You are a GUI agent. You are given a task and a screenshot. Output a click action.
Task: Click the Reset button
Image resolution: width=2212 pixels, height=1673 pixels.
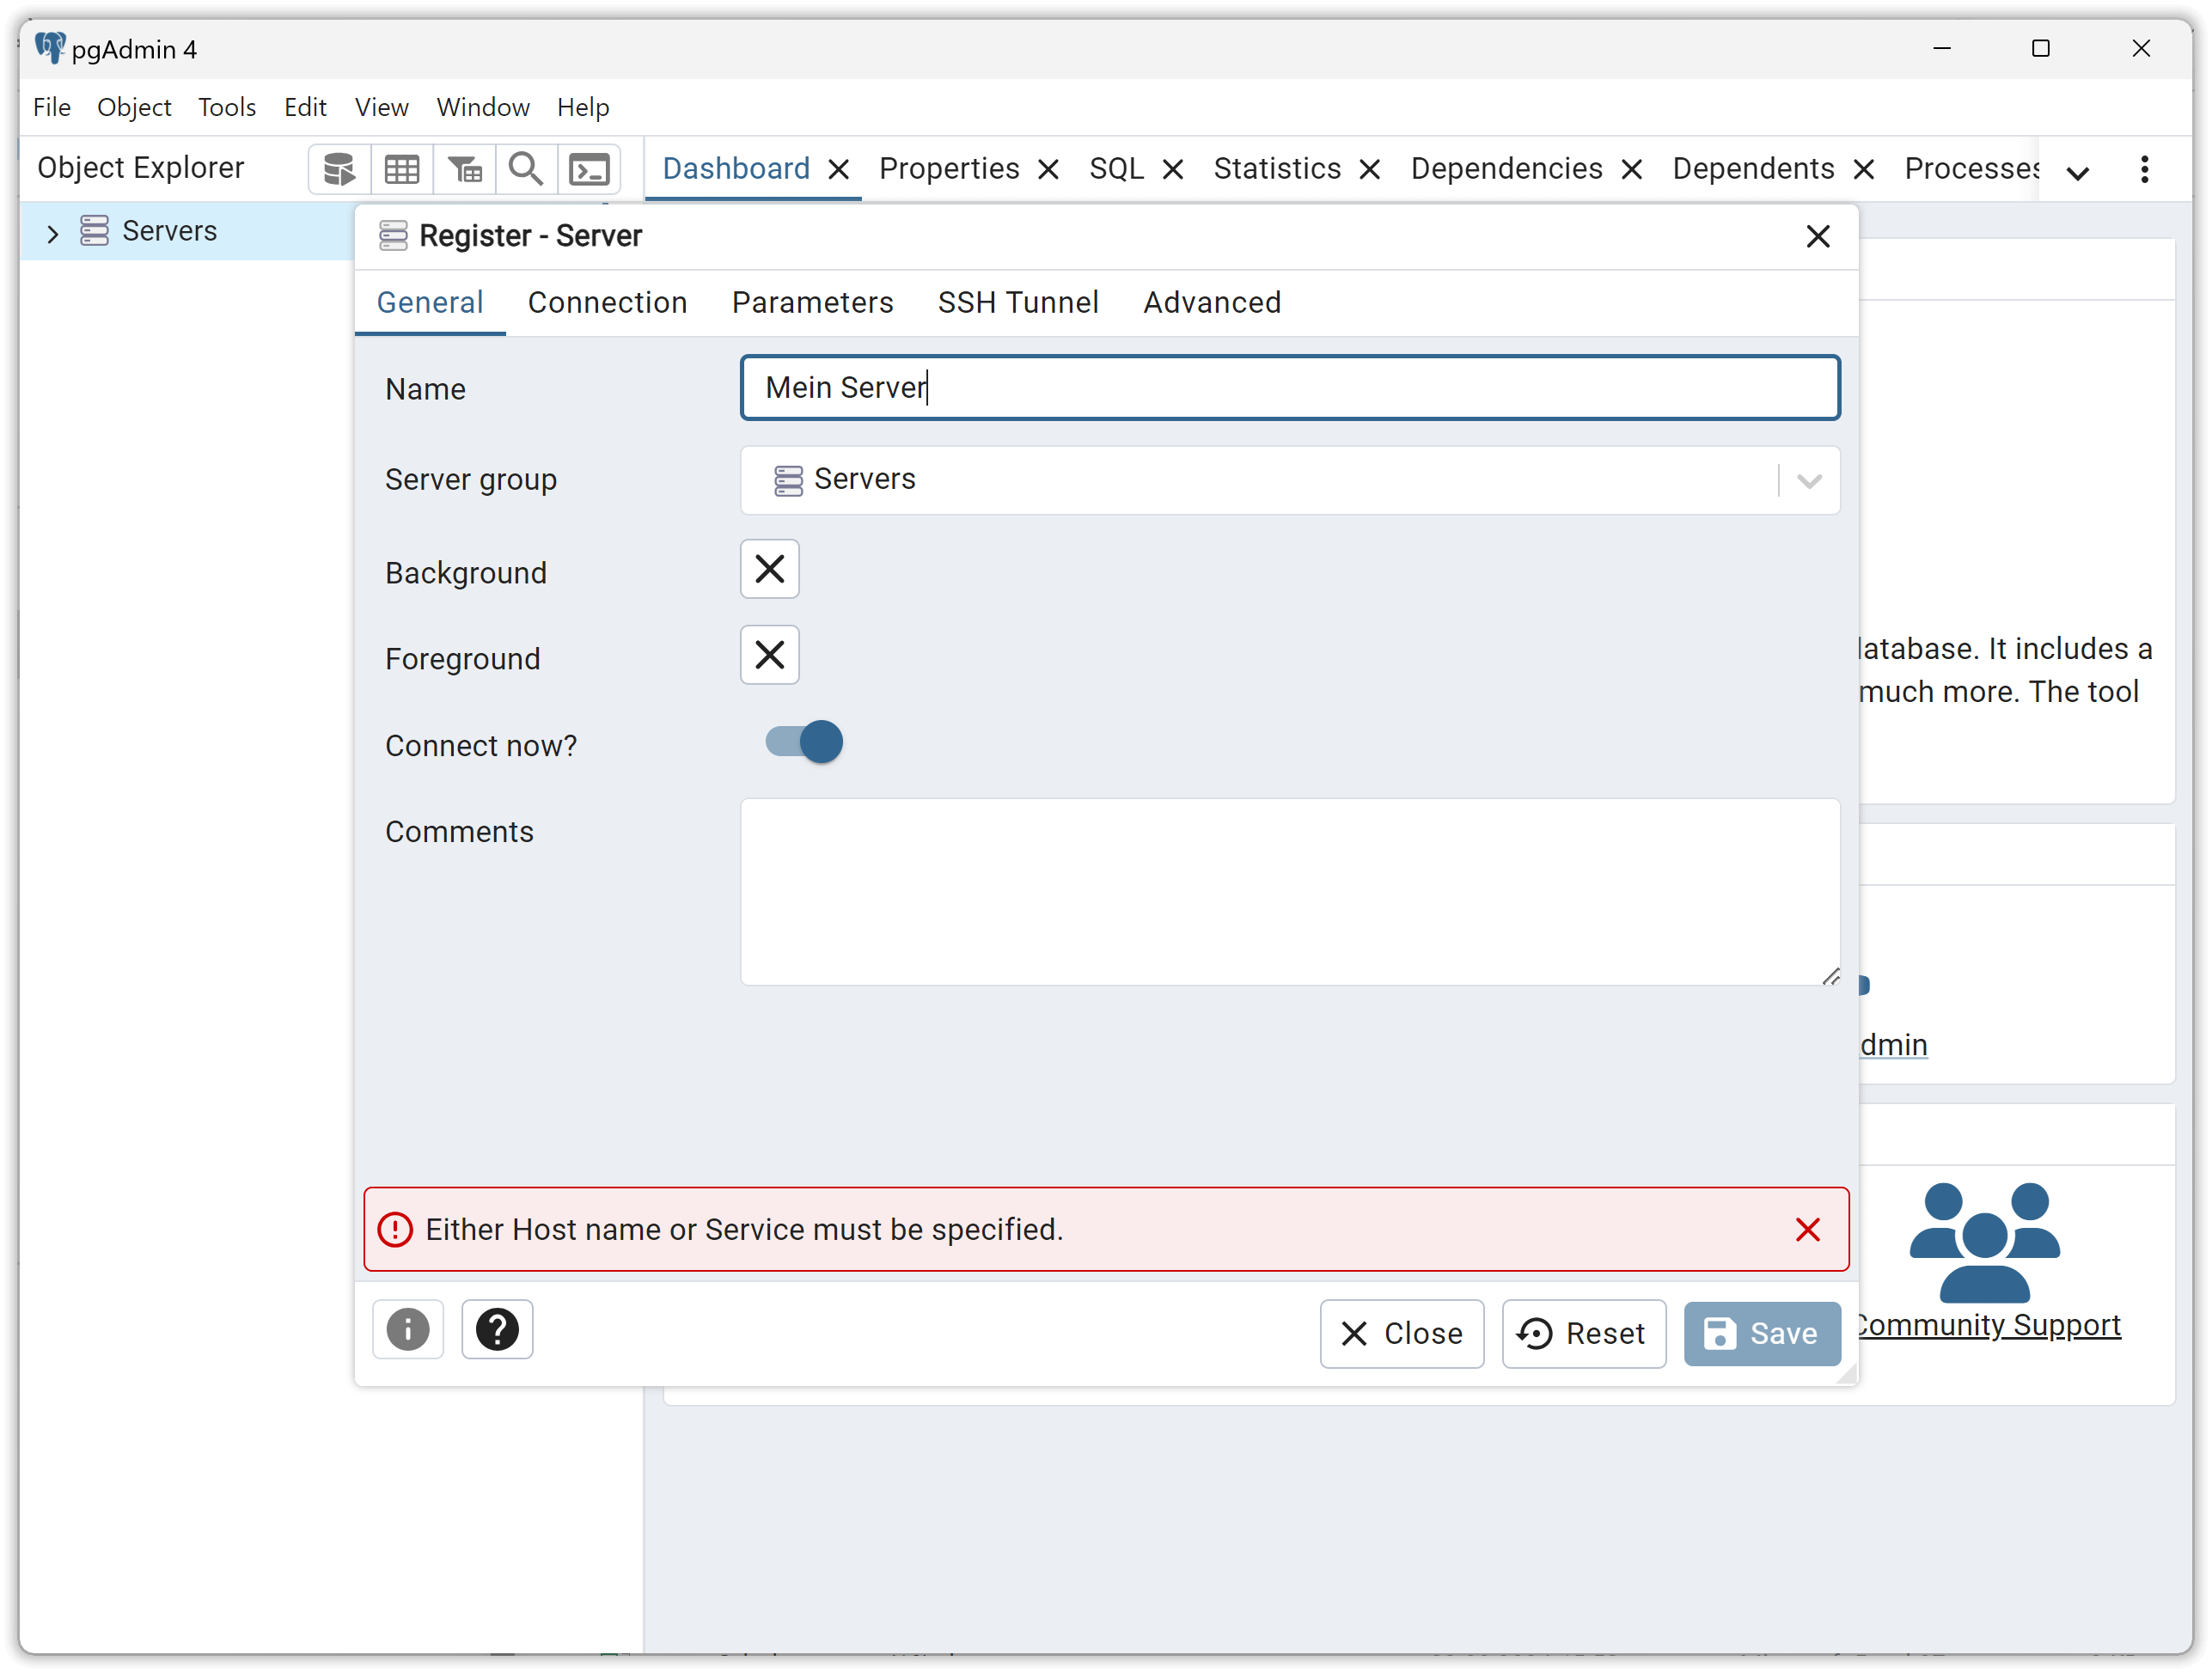[1584, 1334]
